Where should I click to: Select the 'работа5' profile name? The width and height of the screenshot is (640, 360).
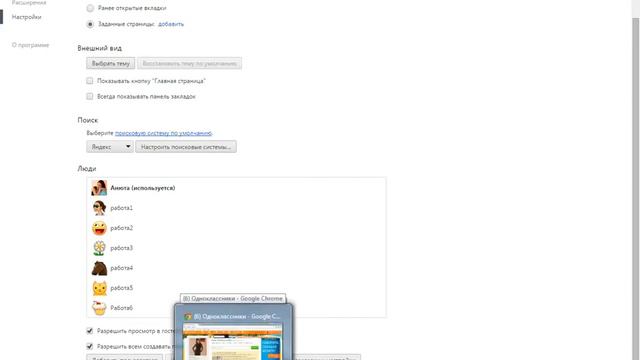tap(122, 288)
